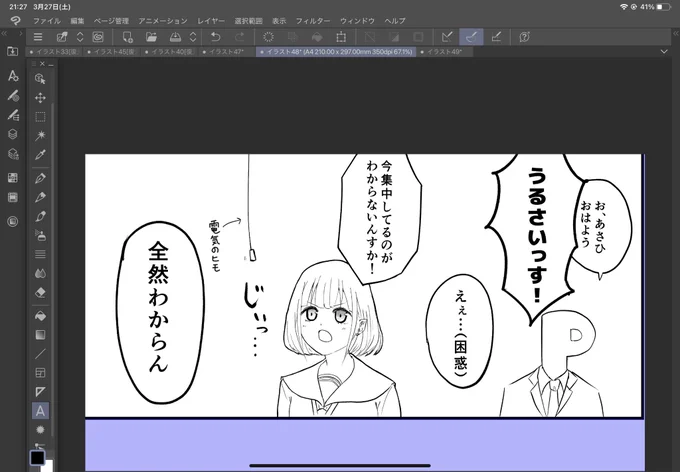Toggle the Invert selected area icon
This screenshot has height=472, width=680.
point(394,37)
